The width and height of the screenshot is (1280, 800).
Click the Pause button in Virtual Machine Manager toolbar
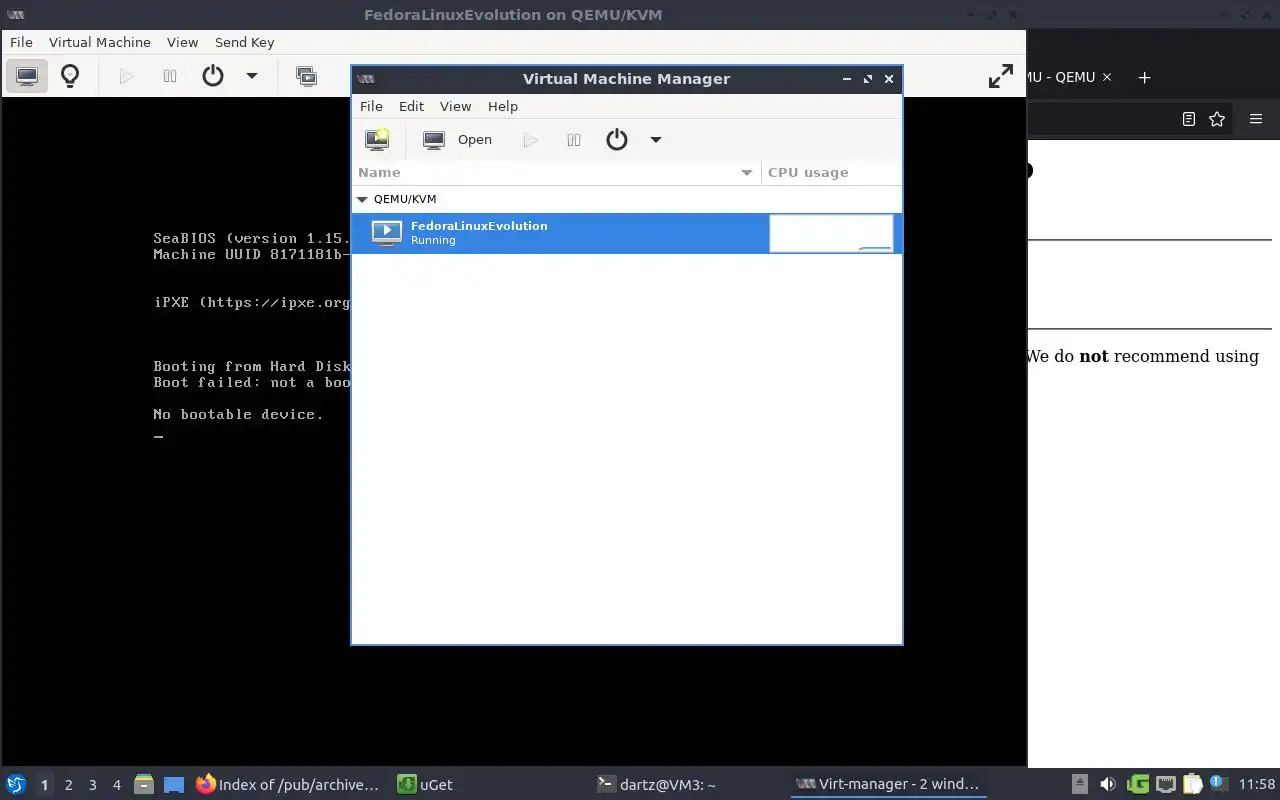(574, 140)
